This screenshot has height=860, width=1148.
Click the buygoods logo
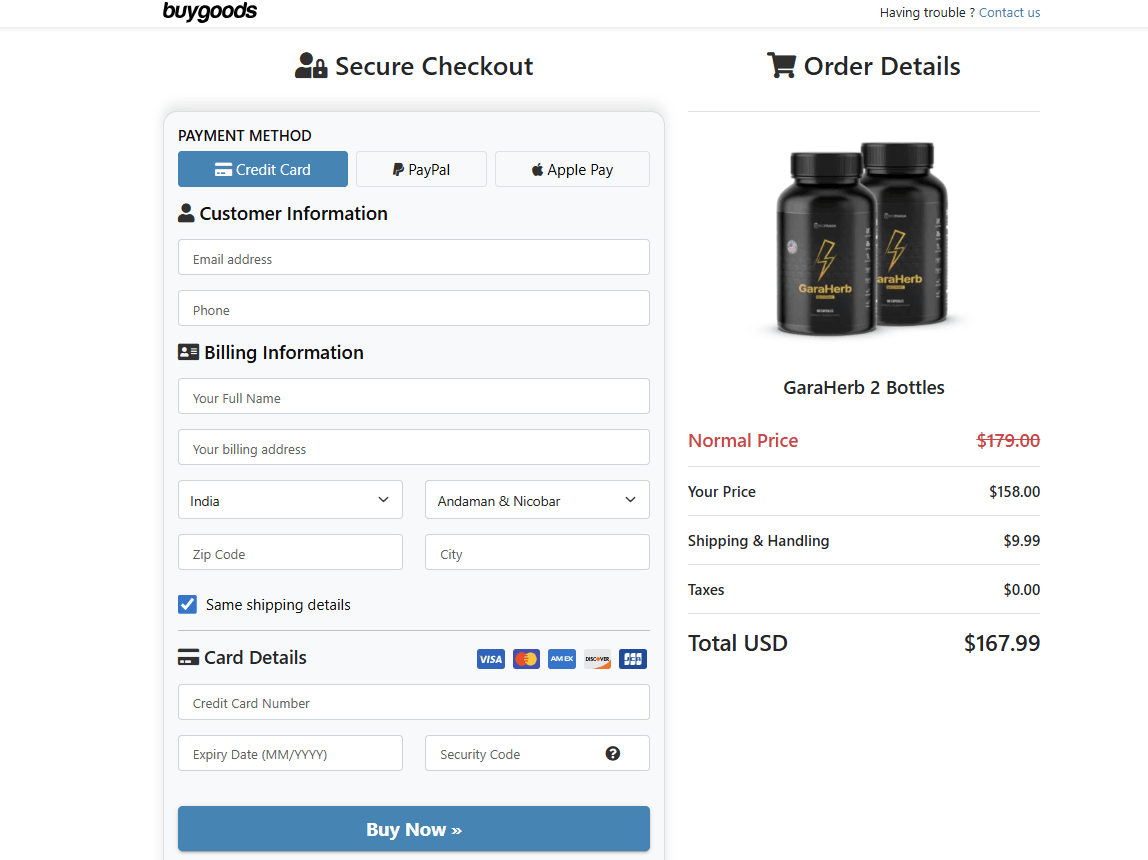209,12
